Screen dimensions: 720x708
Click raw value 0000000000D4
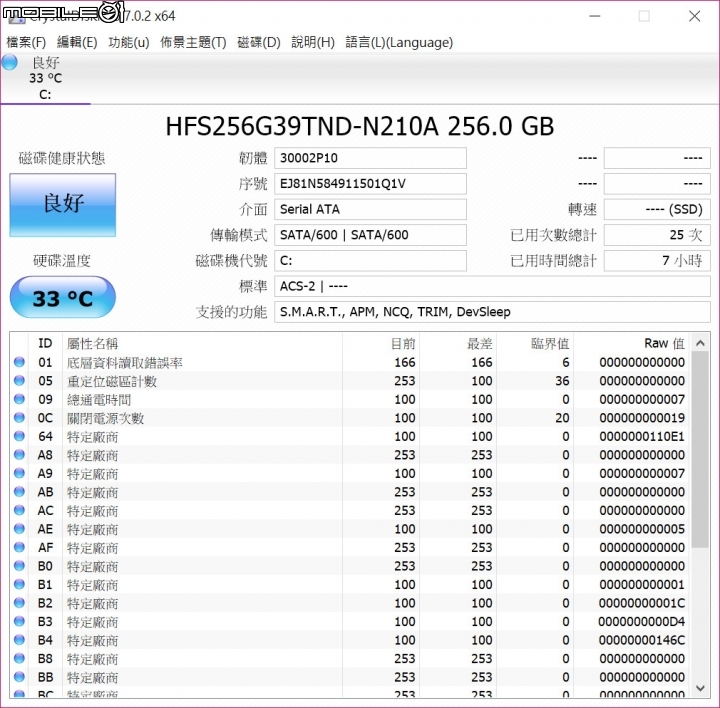[642, 621]
